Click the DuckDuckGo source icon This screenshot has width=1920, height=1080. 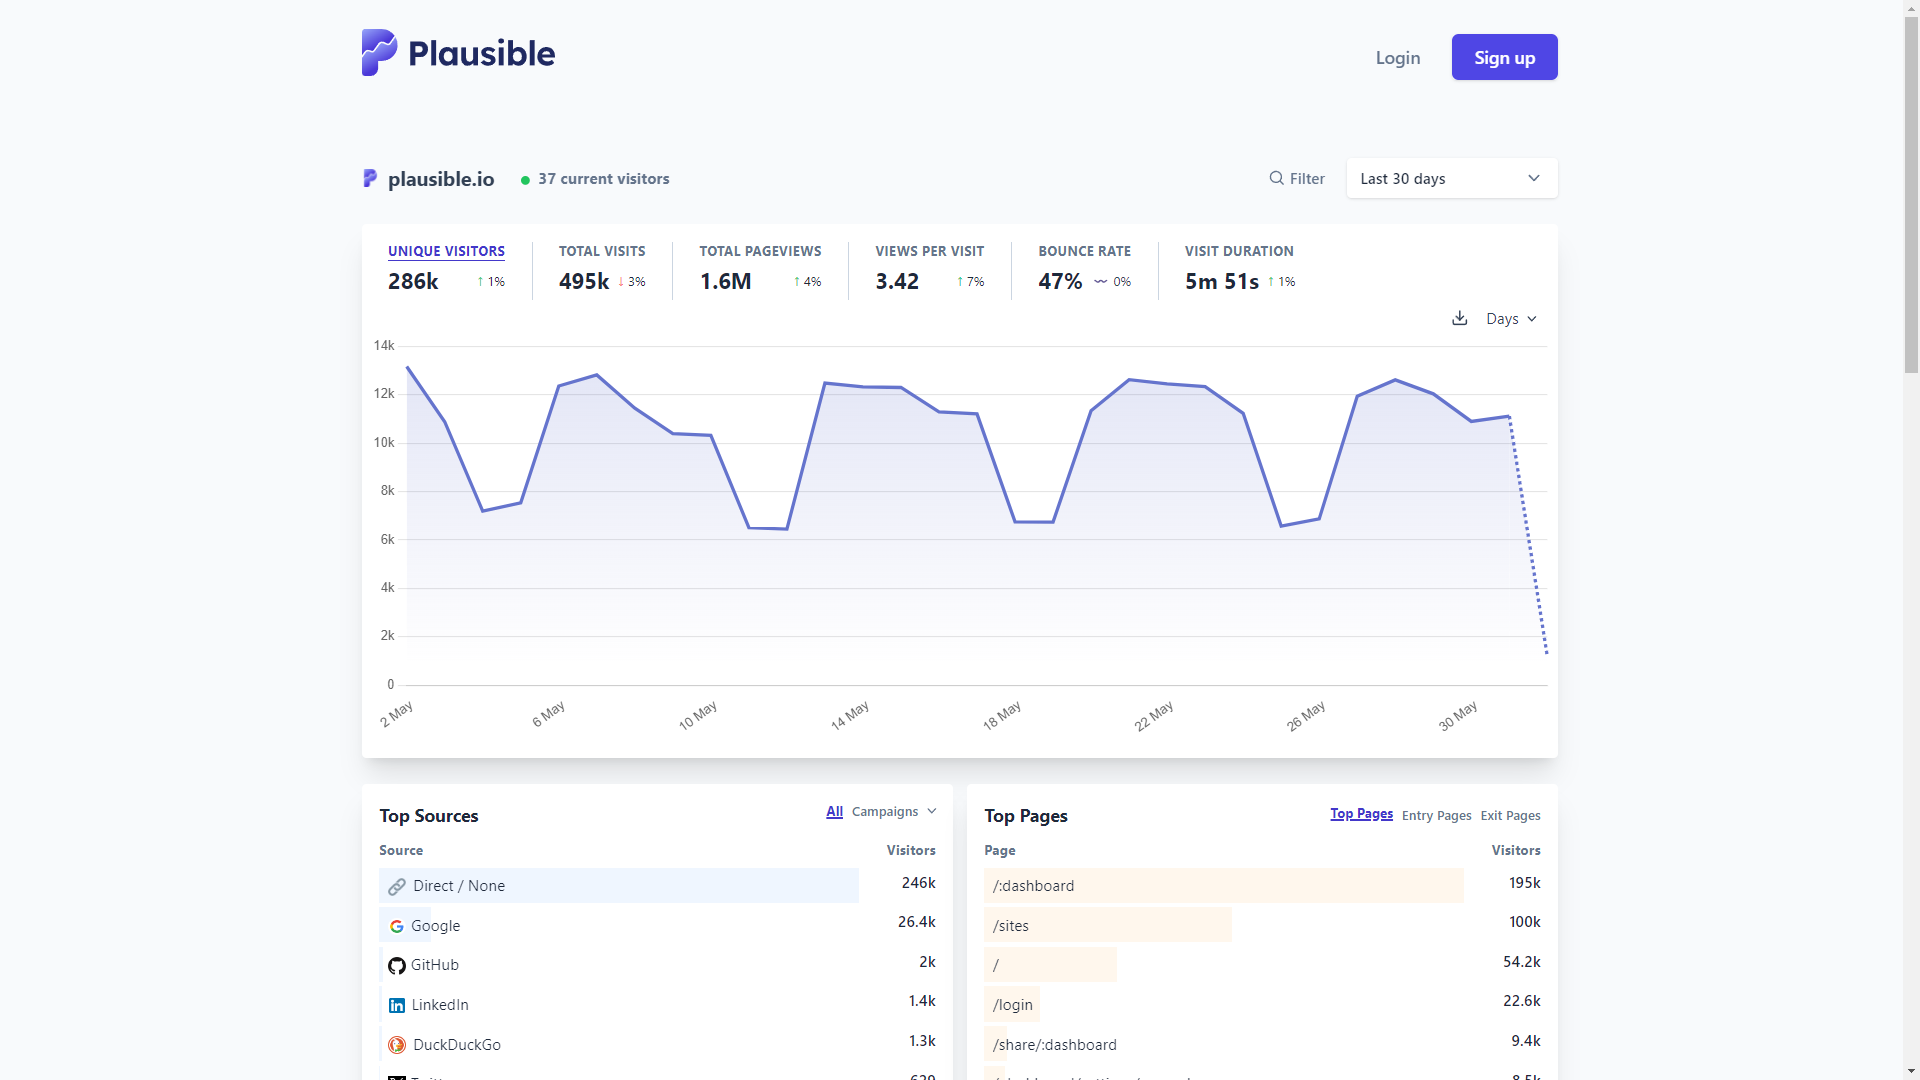397,1045
